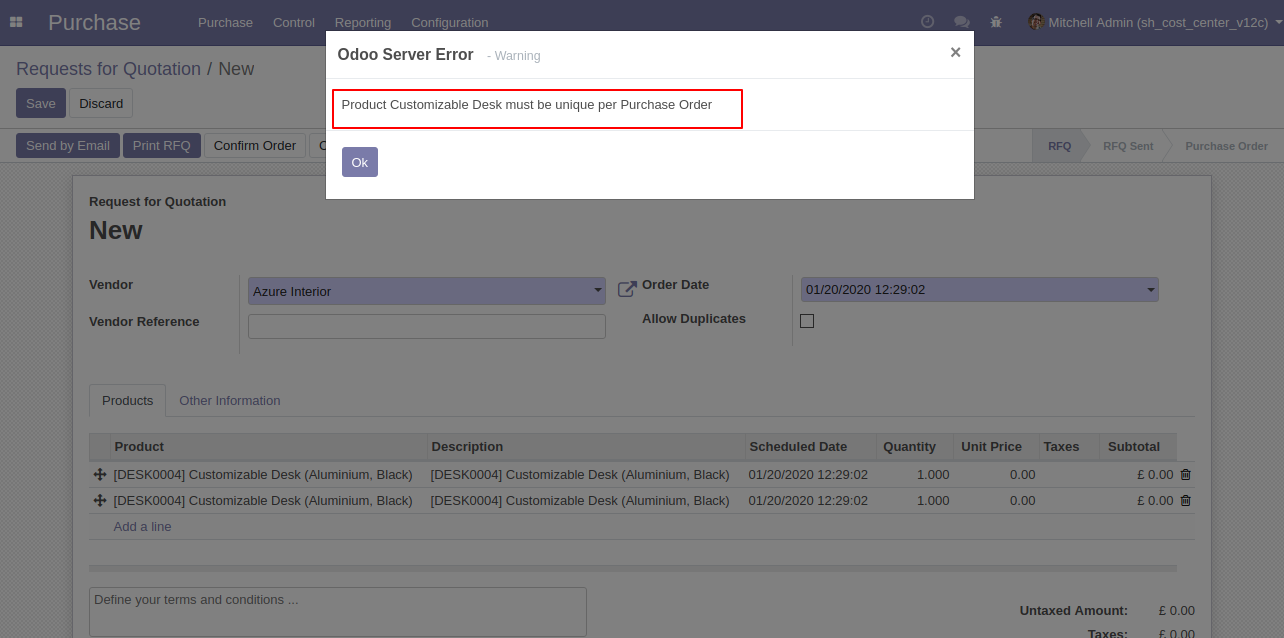Viewport: 1284px width, 638px height.
Task: Click the Print RFQ button
Action: click(162, 146)
